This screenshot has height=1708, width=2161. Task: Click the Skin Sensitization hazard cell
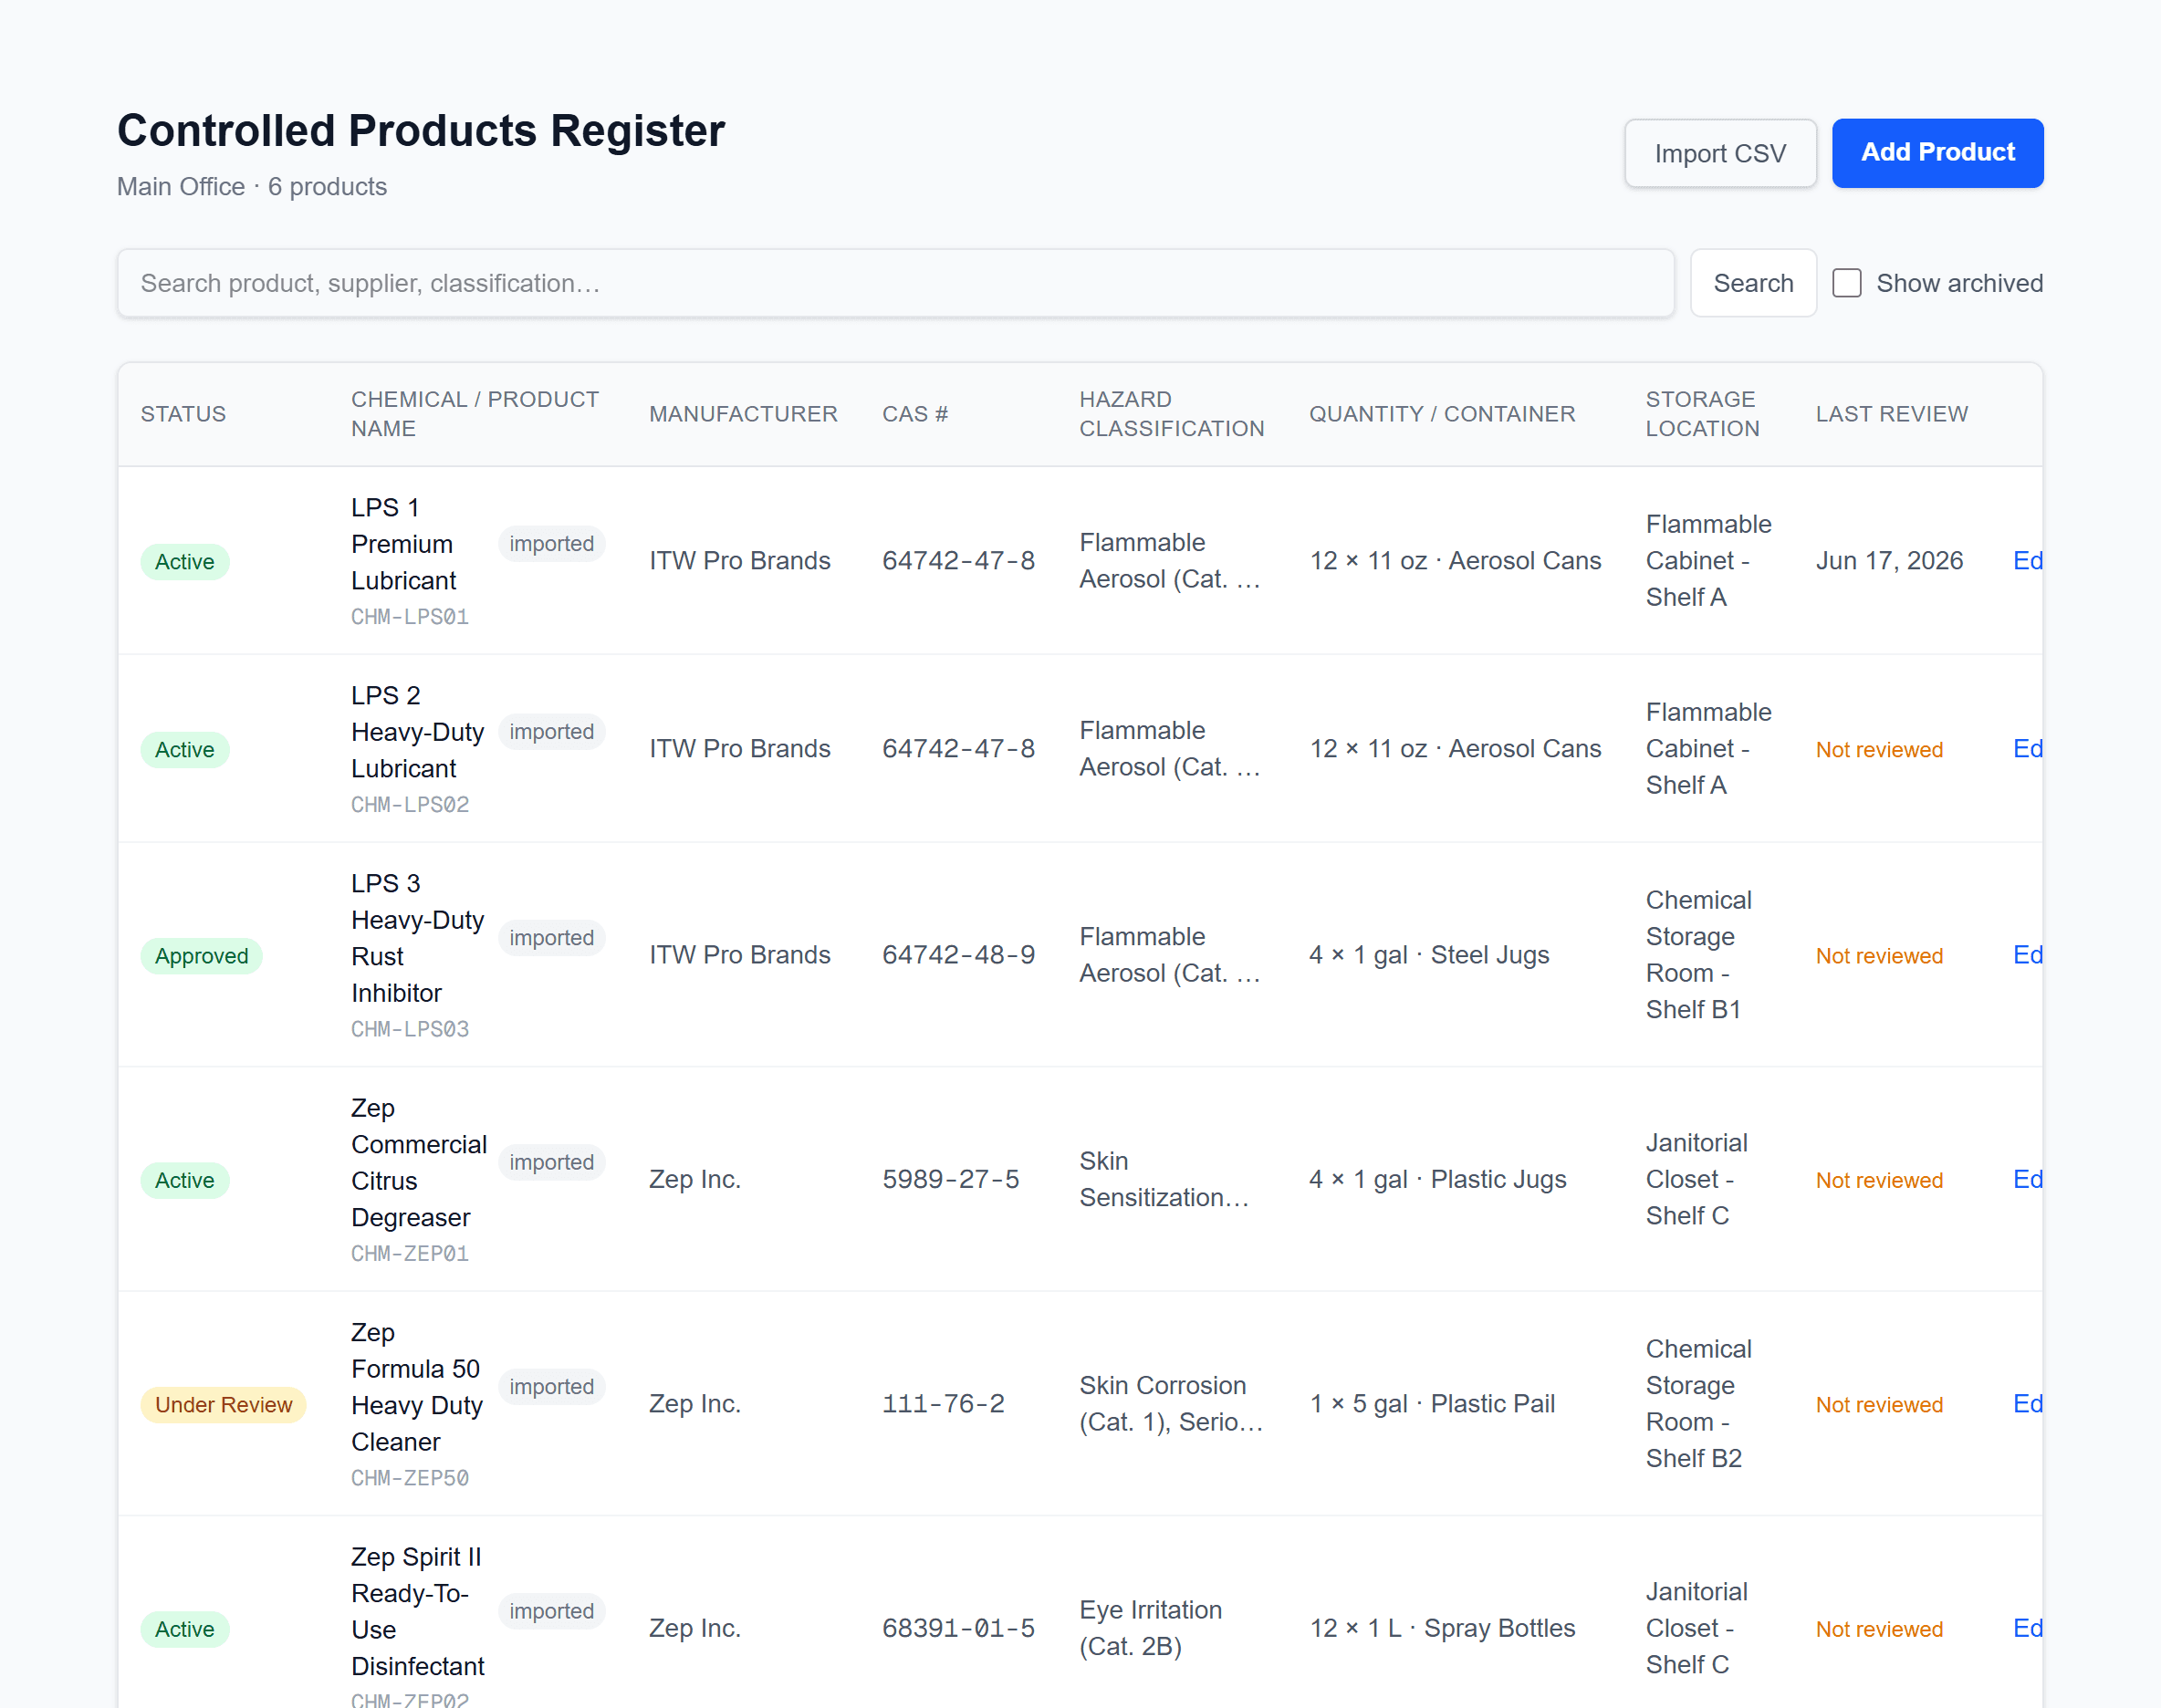tap(1164, 1180)
